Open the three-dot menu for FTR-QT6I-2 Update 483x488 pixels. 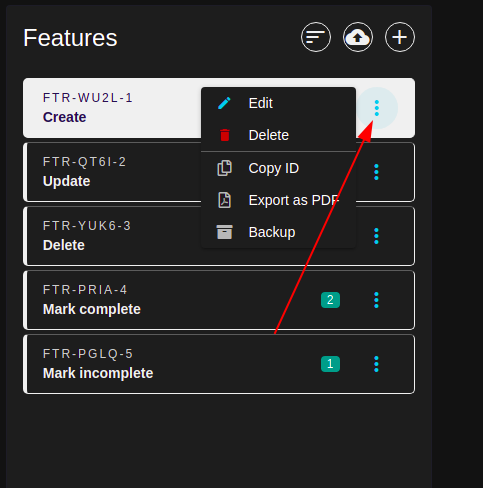click(x=376, y=172)
